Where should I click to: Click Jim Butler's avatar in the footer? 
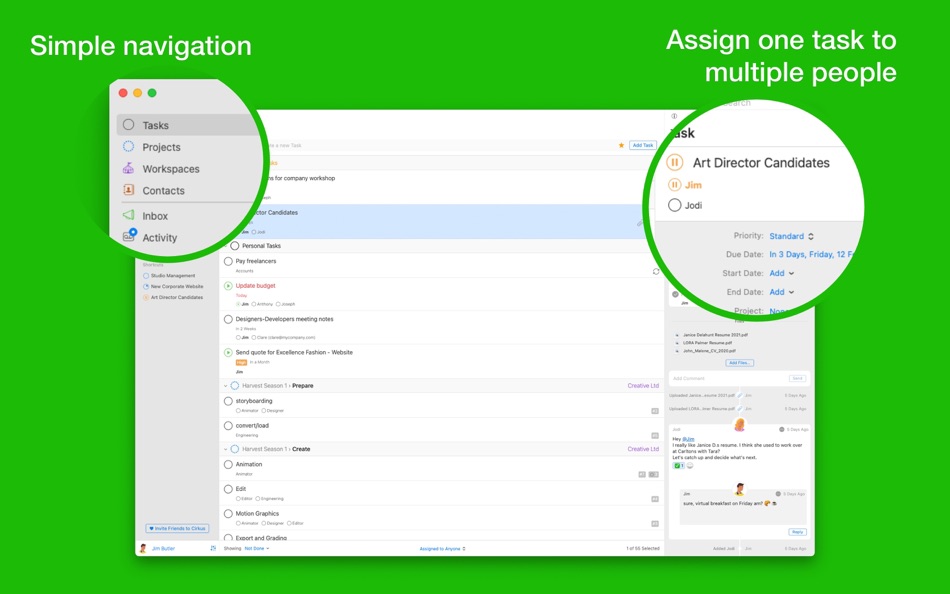point(143,549)
